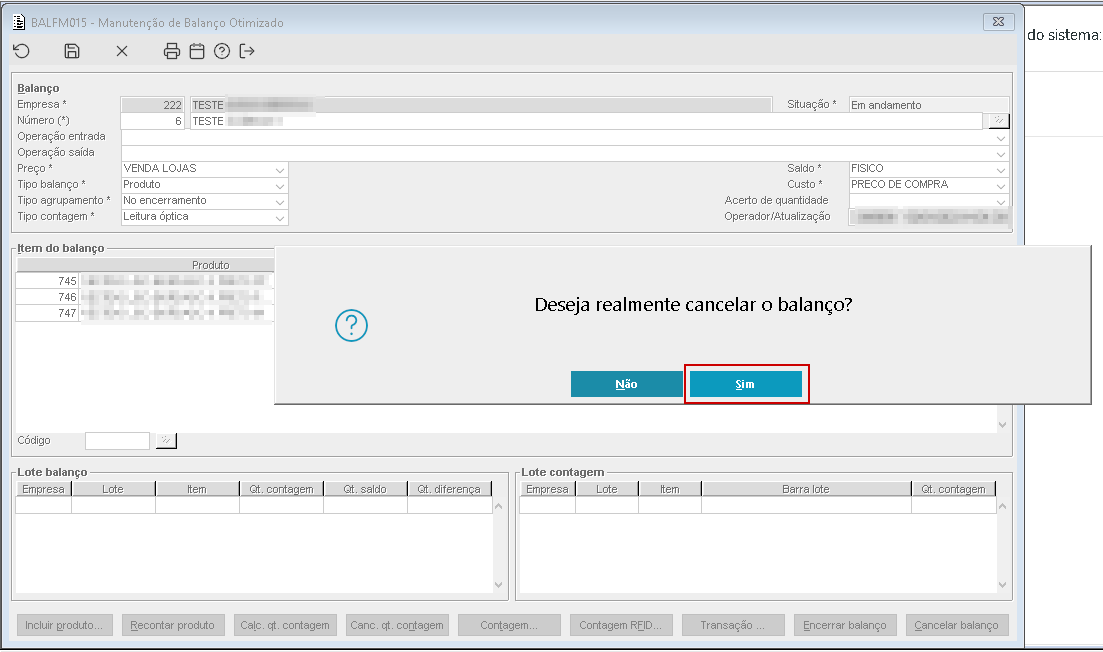Image resolution: width=1103 pixels, height=652 pixels.
Task: Click Empresa header in Lote contagem grid
Action: point(547,489)
